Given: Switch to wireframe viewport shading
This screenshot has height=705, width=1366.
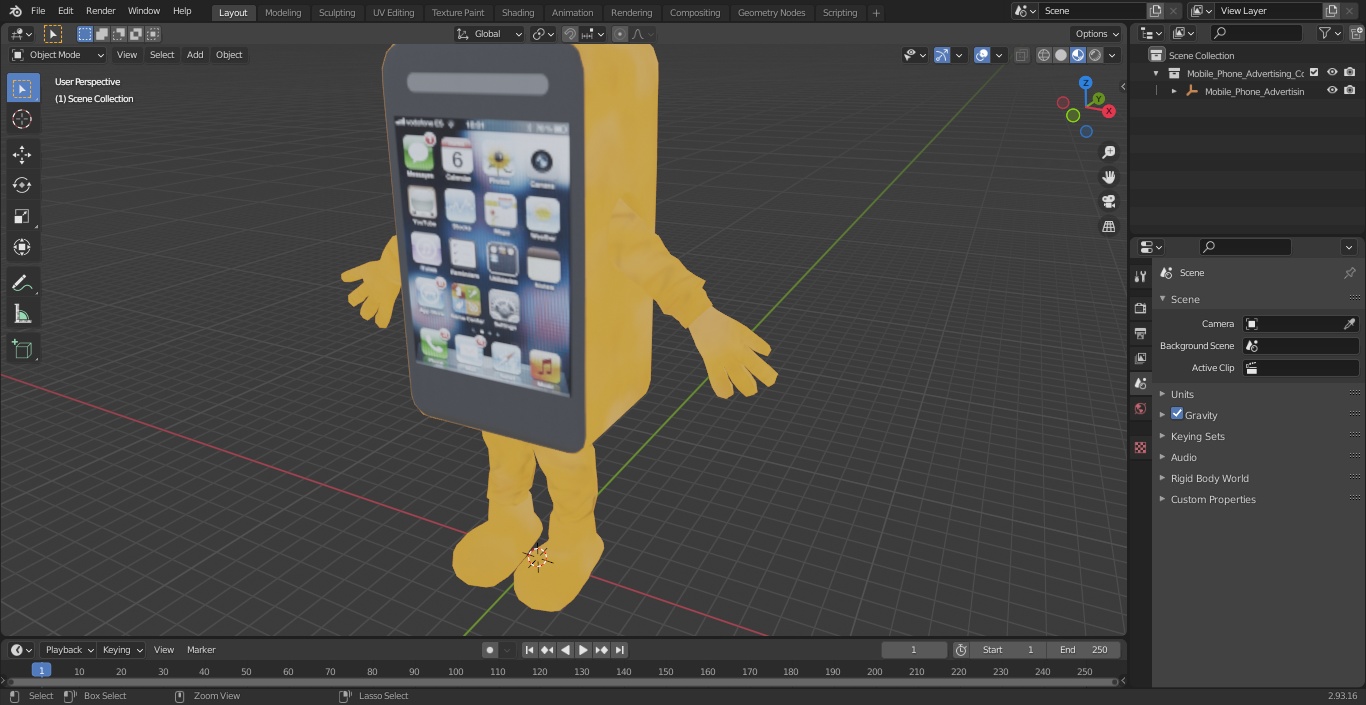Looking at the screenshot, I should (x=1044, y=55).
